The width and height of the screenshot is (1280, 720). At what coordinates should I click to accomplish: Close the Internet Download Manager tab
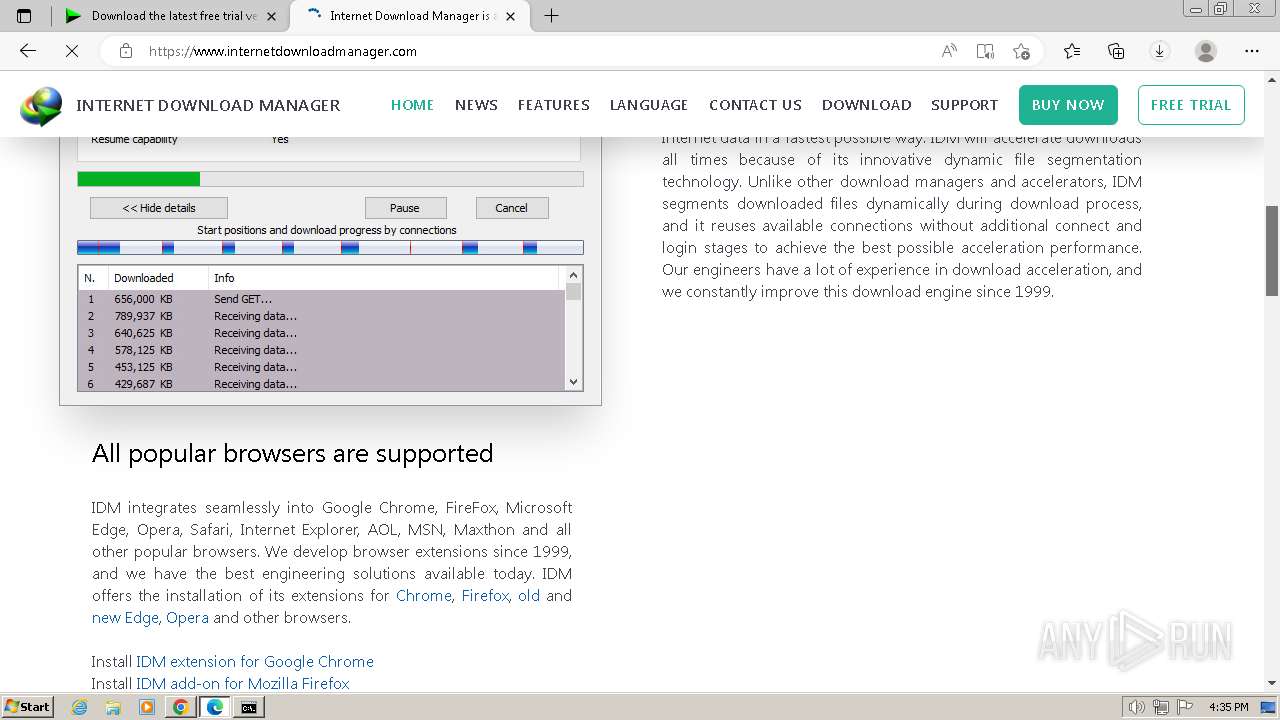tap(511, 16)
